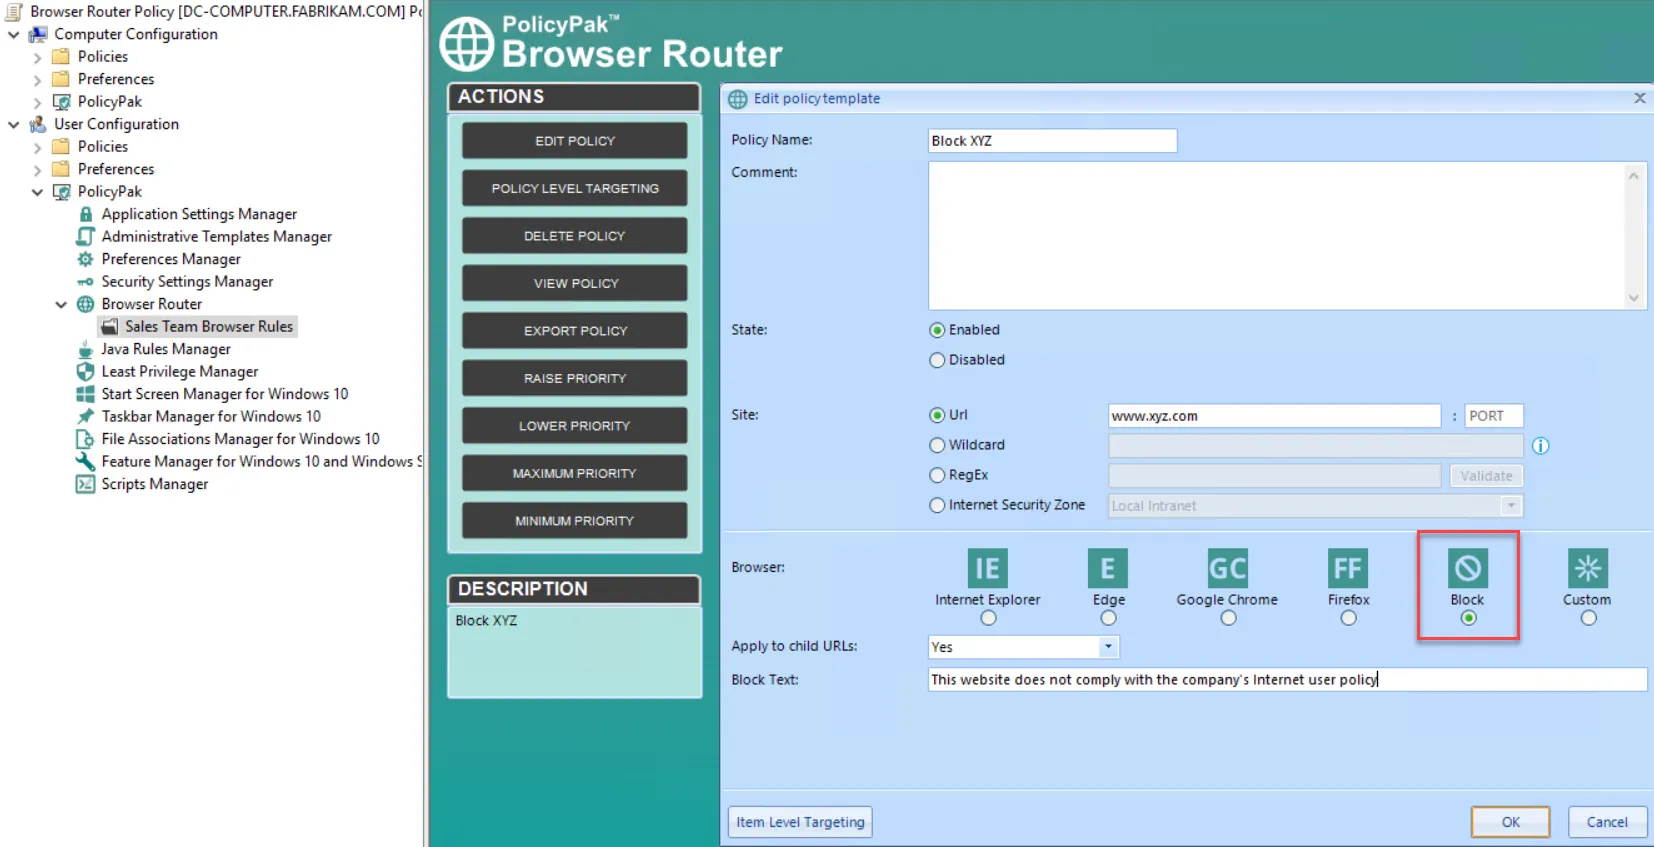
Task: Click the Java Rules Manager coffee icon
Action: point(86,349)
